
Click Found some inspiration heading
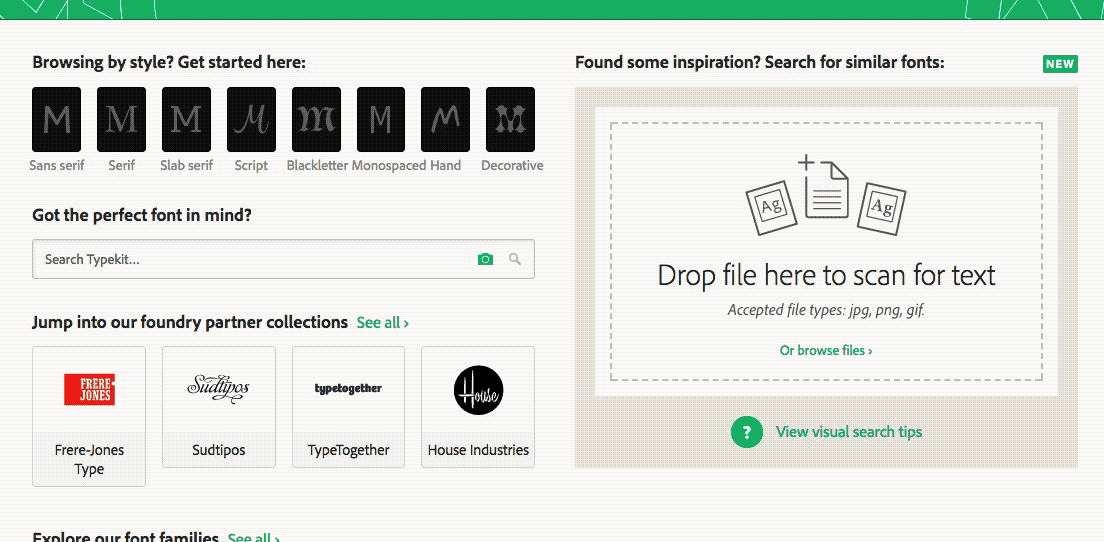pyautogui.click(x=760, y=62)
